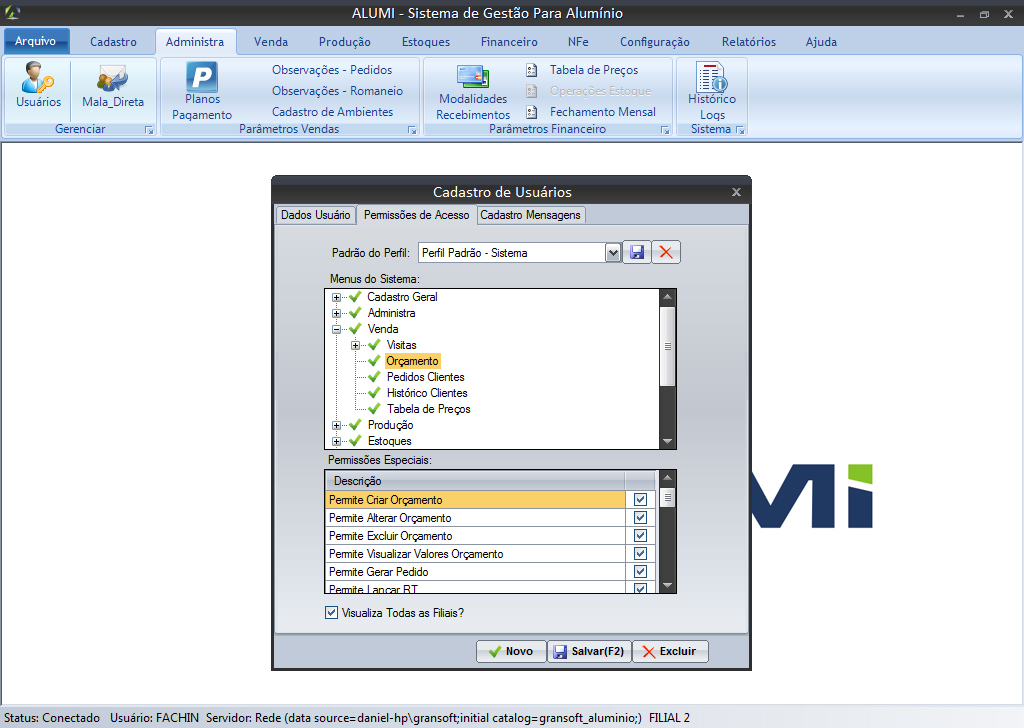Viewport: 1024px width, 728px height.
Task: Expand the Visitas tree node
Action: coord(355,345)
